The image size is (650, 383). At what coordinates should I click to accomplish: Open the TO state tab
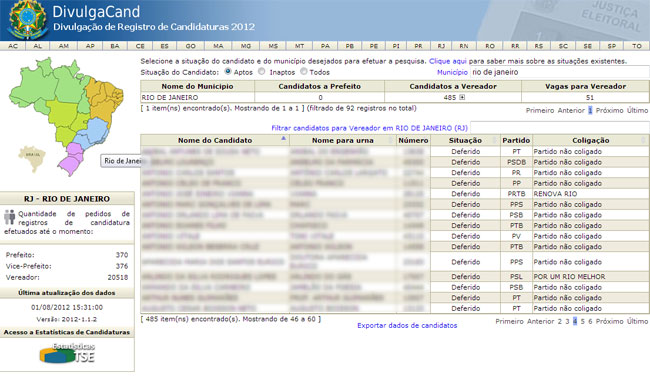click(x=637, y=46)
